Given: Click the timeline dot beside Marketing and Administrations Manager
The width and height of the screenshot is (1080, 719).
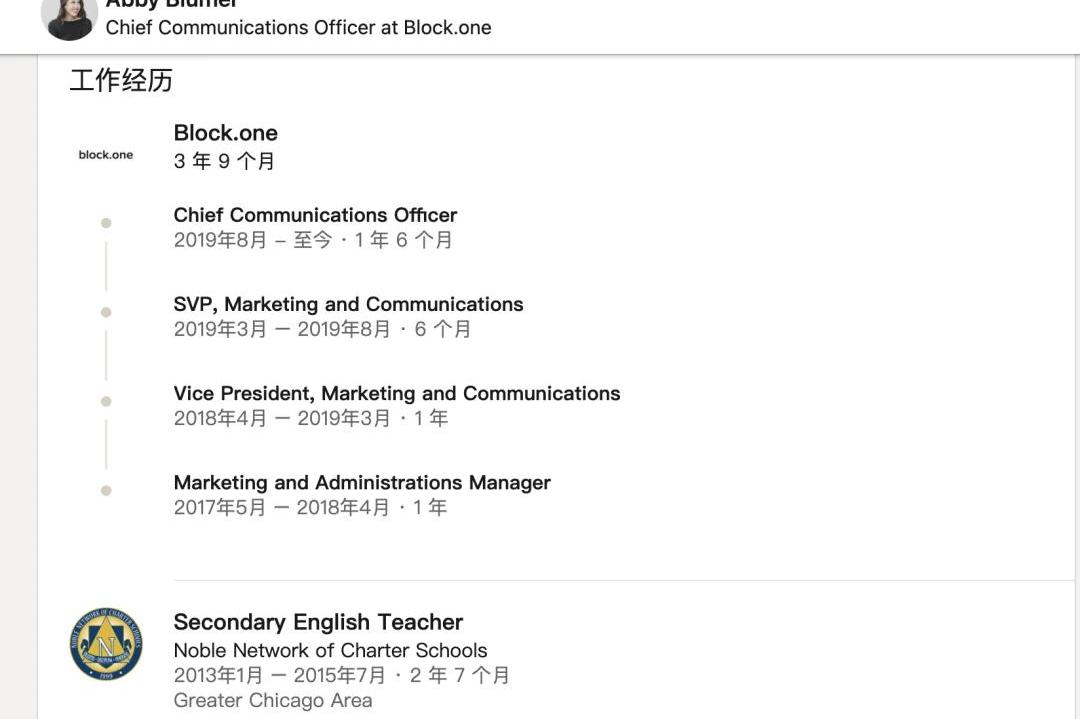Looking at the screenshot, I should 106,490.
